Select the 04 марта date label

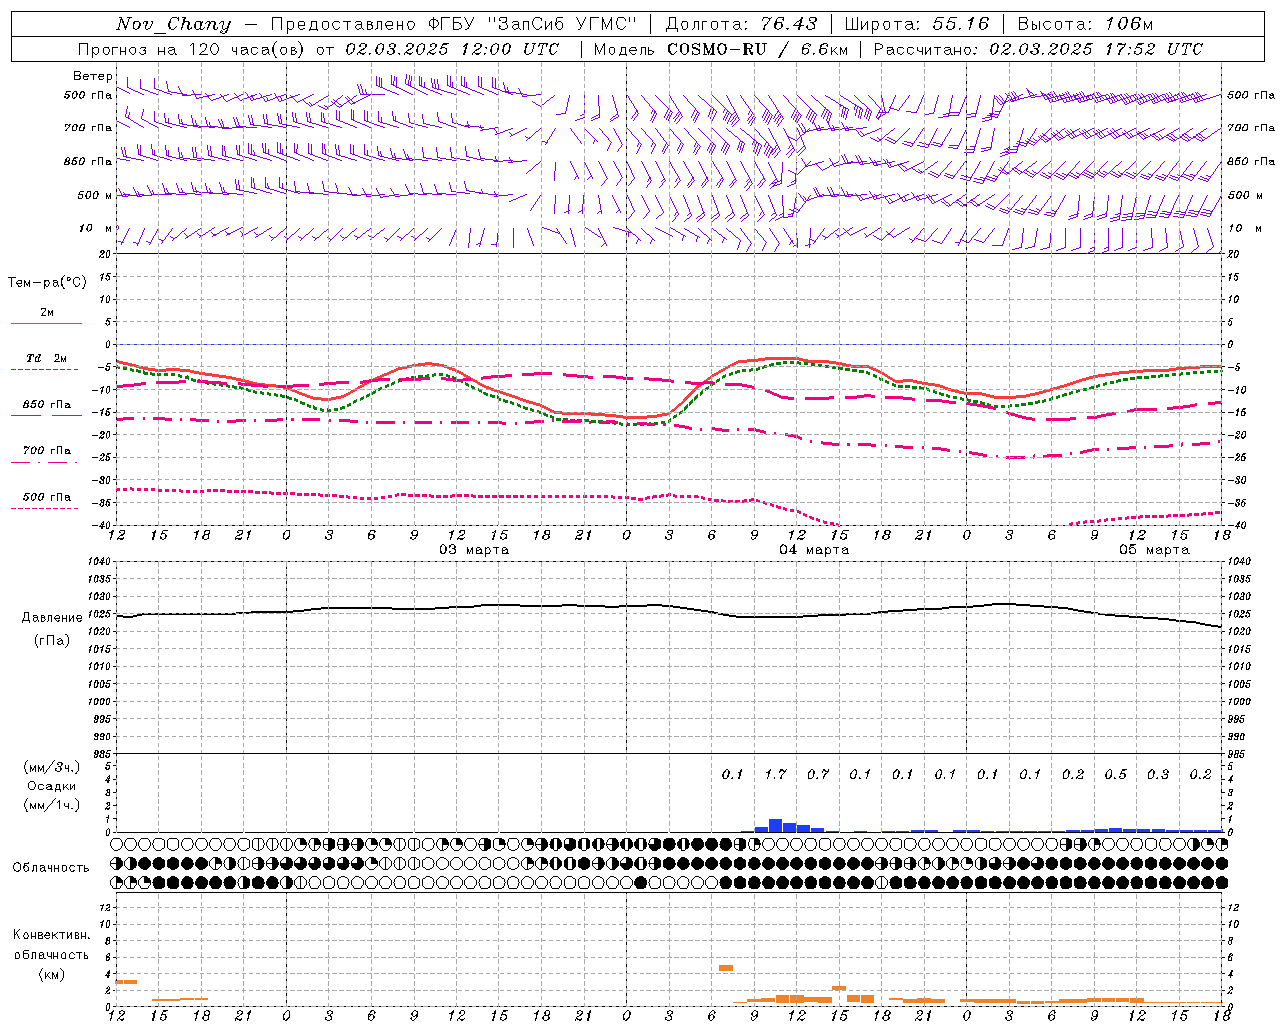[814, 550]
